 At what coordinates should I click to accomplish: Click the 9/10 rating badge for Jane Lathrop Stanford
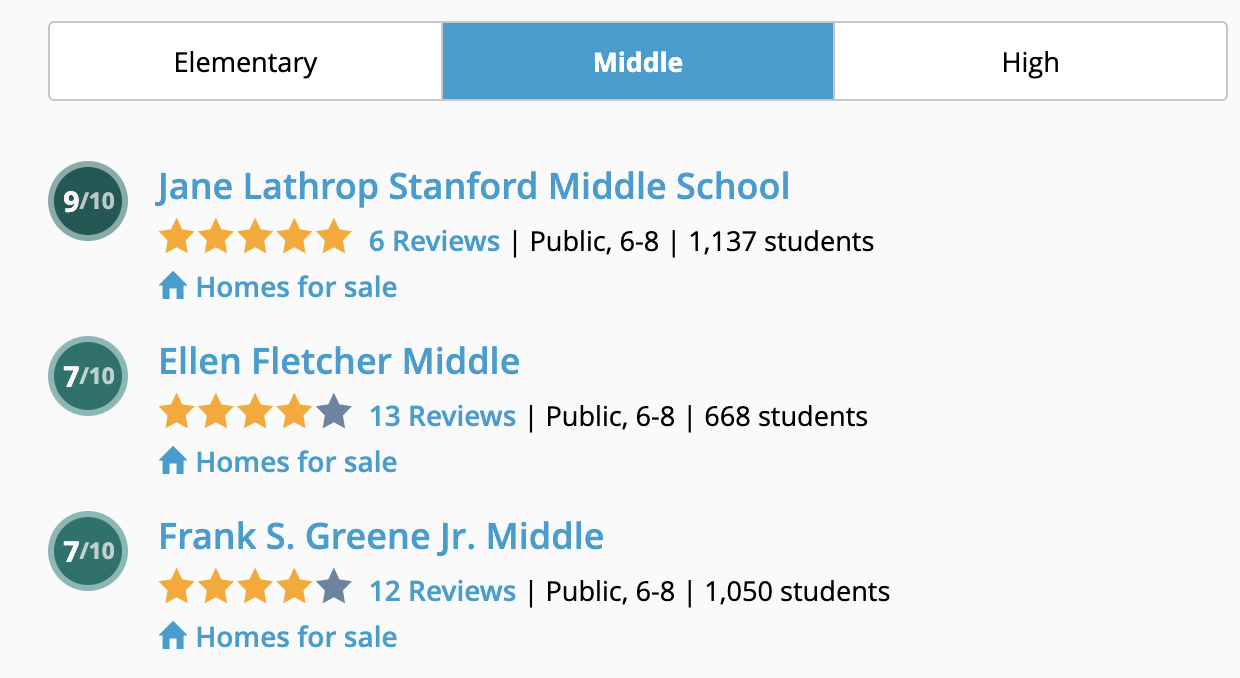(x=88, y=201)
